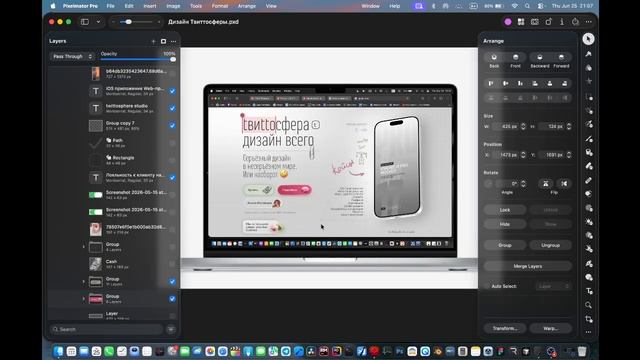This screenshot has height=360, width=640.
Task: Click the Ungroup button
Action: coord(550,245)
